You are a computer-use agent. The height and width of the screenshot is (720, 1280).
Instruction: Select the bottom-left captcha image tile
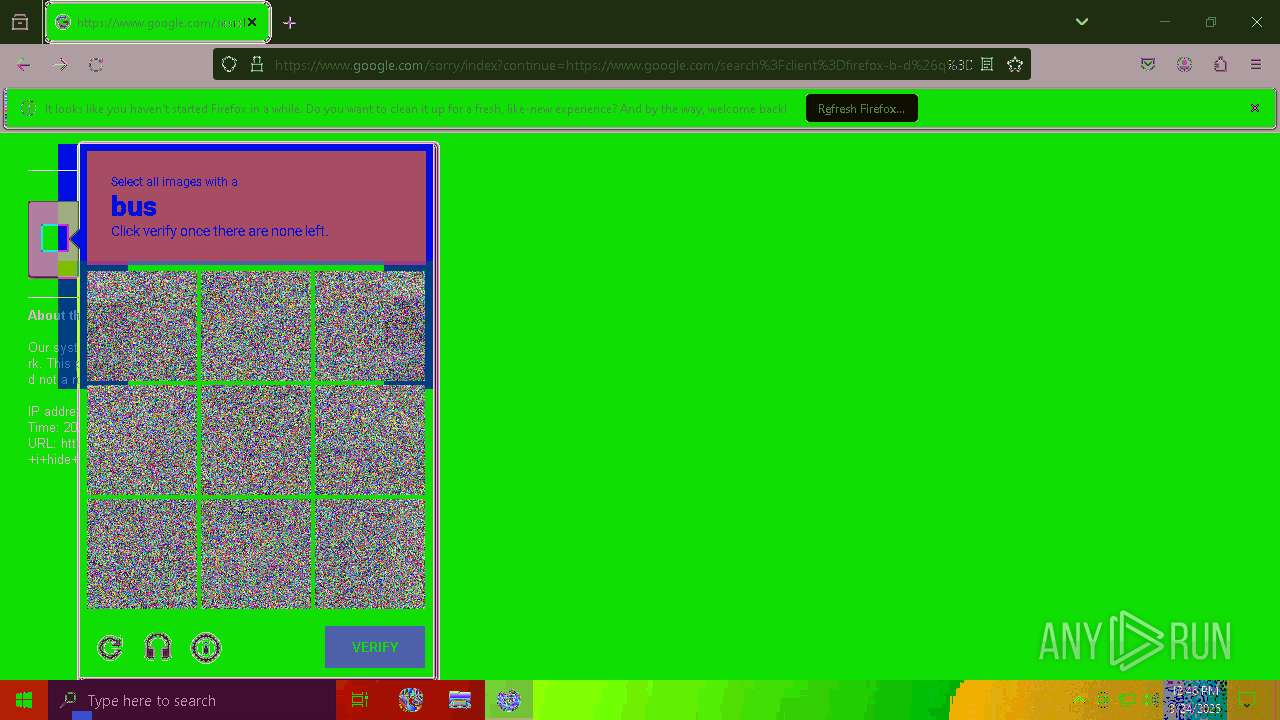coord(142,554)
